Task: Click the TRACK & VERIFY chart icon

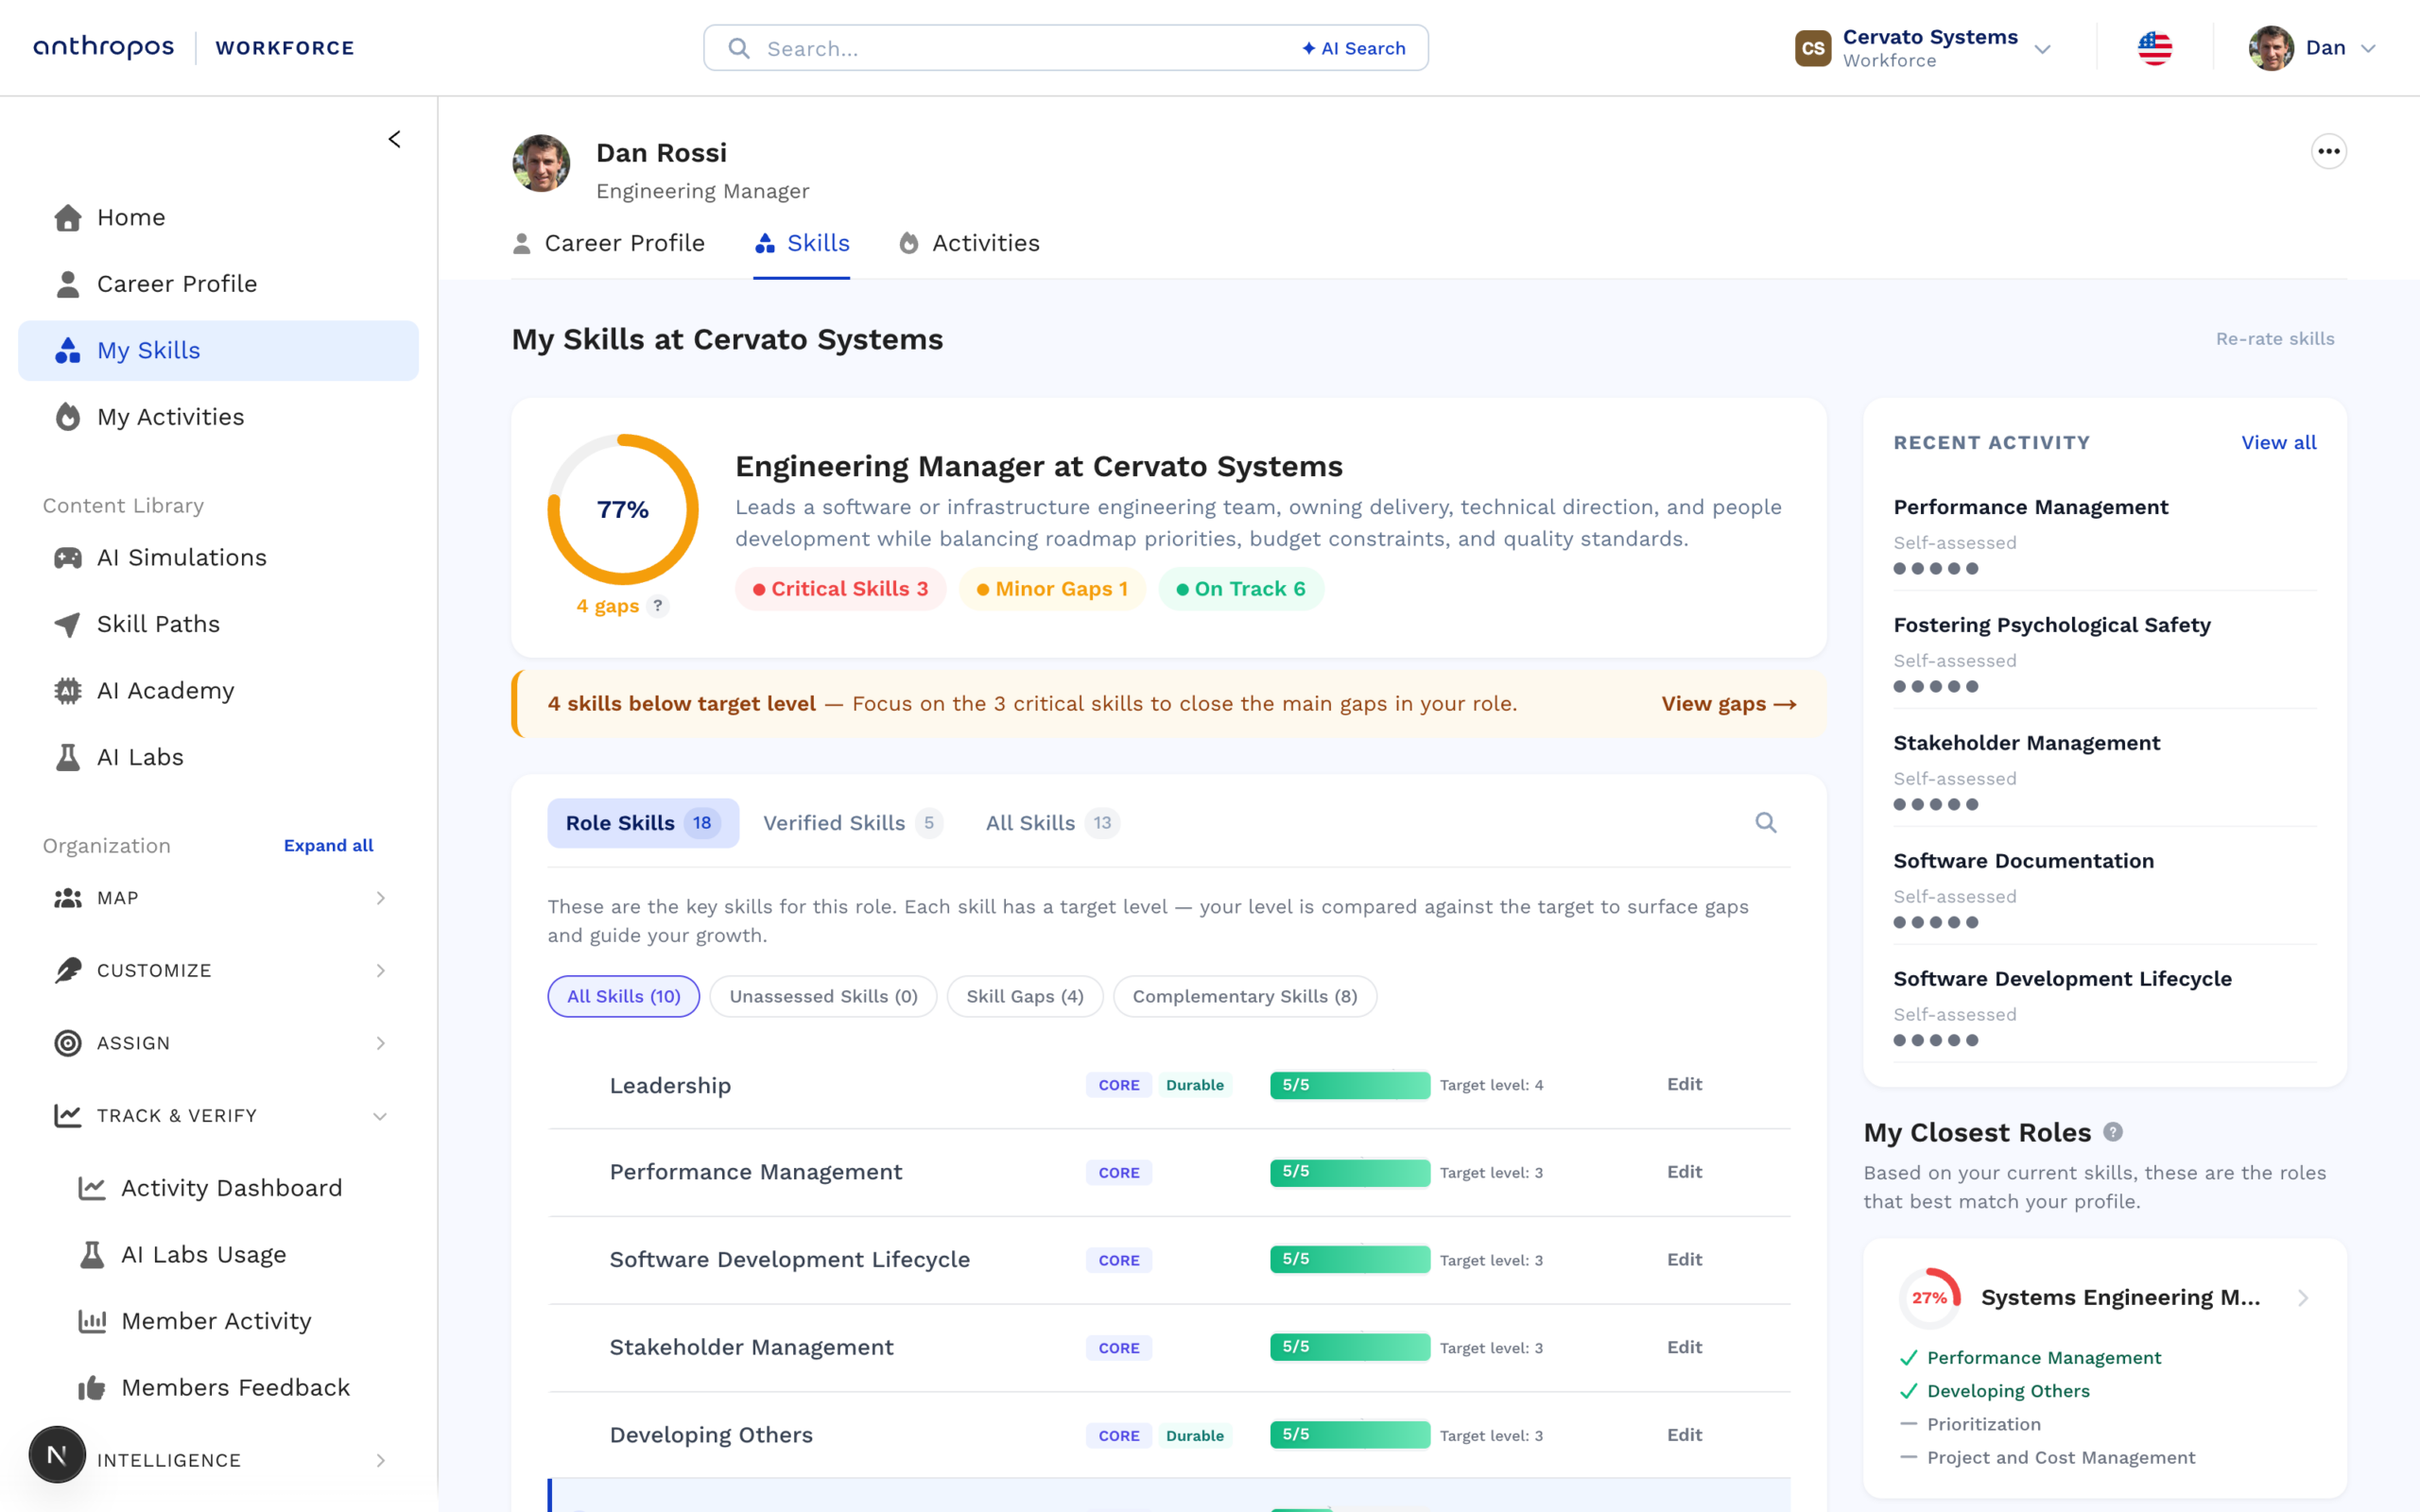Action: (x=68, y=1115)
